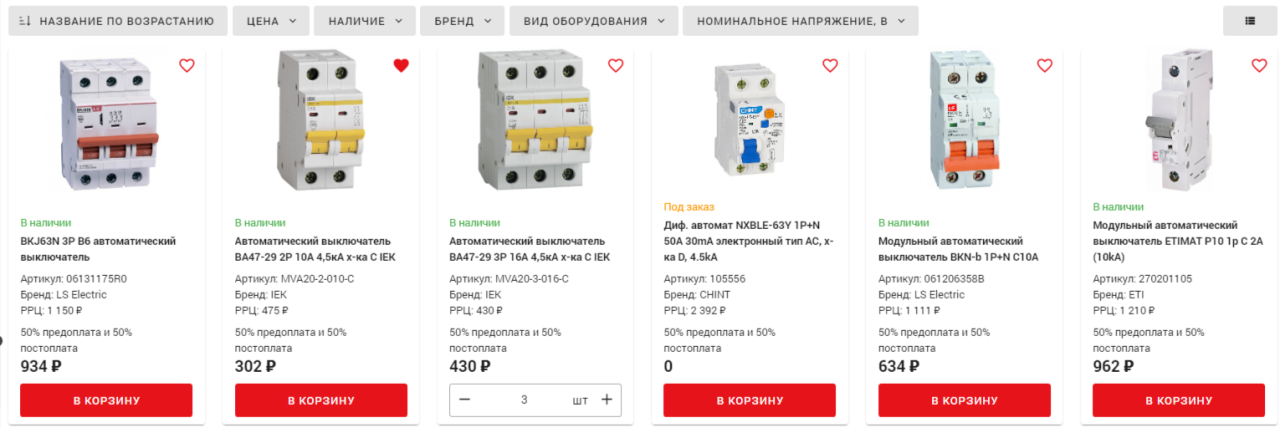Open the NXBLE-63Y product image
Image resolution: width=1280 pixels, height=428 pixels.
(x=750, y=122)
